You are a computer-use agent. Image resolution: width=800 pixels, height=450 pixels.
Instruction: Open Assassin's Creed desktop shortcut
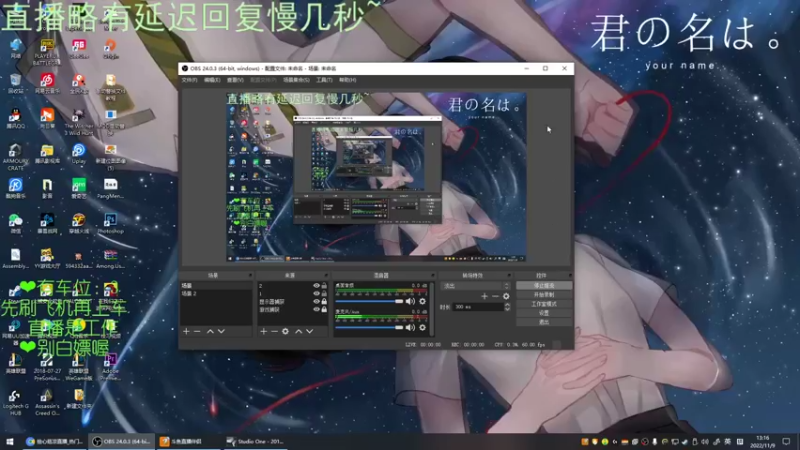47,403
